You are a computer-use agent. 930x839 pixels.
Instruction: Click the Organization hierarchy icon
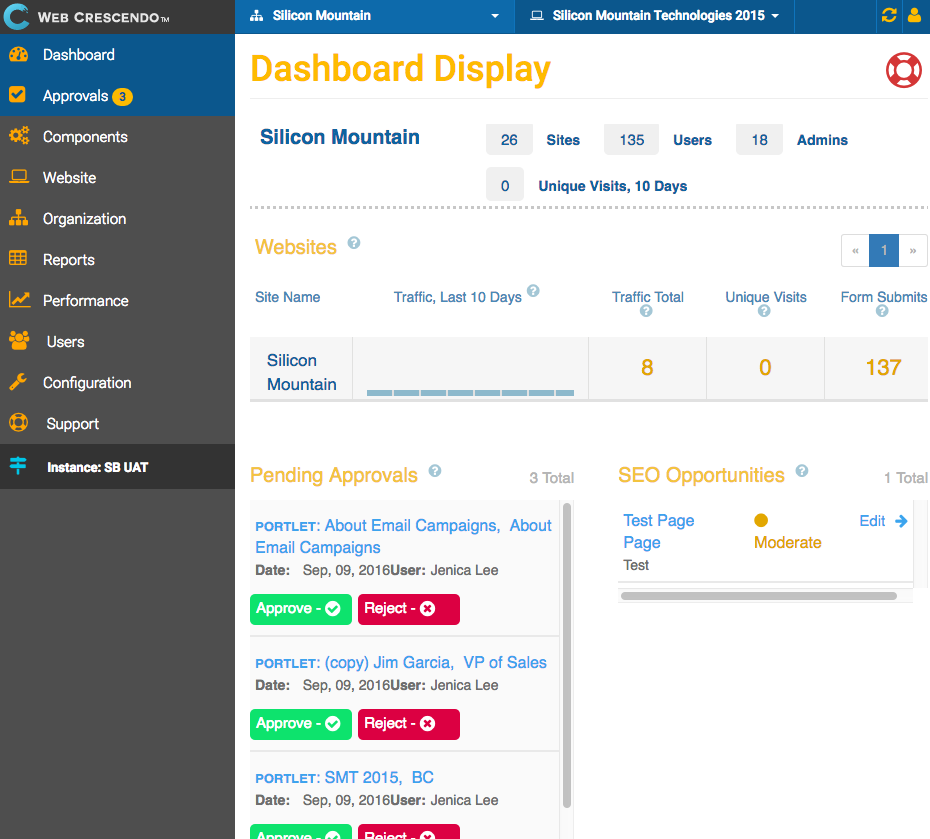(18, 218)
